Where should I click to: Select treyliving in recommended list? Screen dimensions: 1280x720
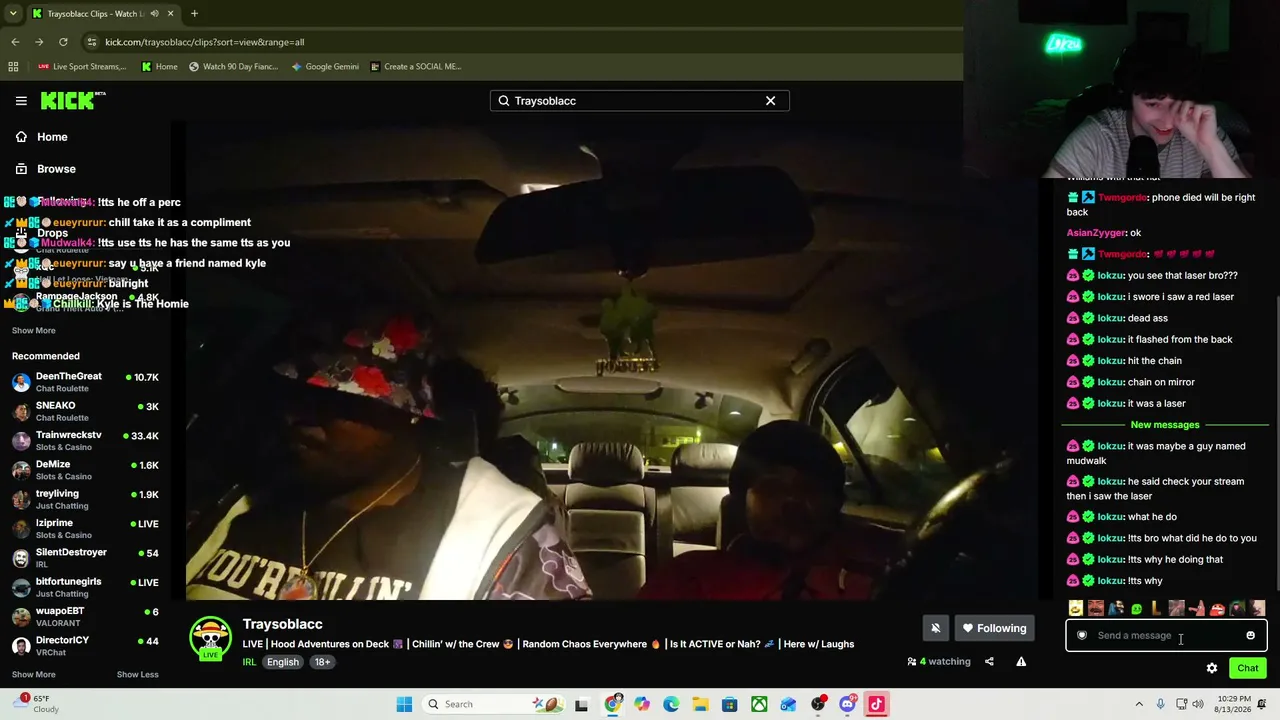click(86, 499)
